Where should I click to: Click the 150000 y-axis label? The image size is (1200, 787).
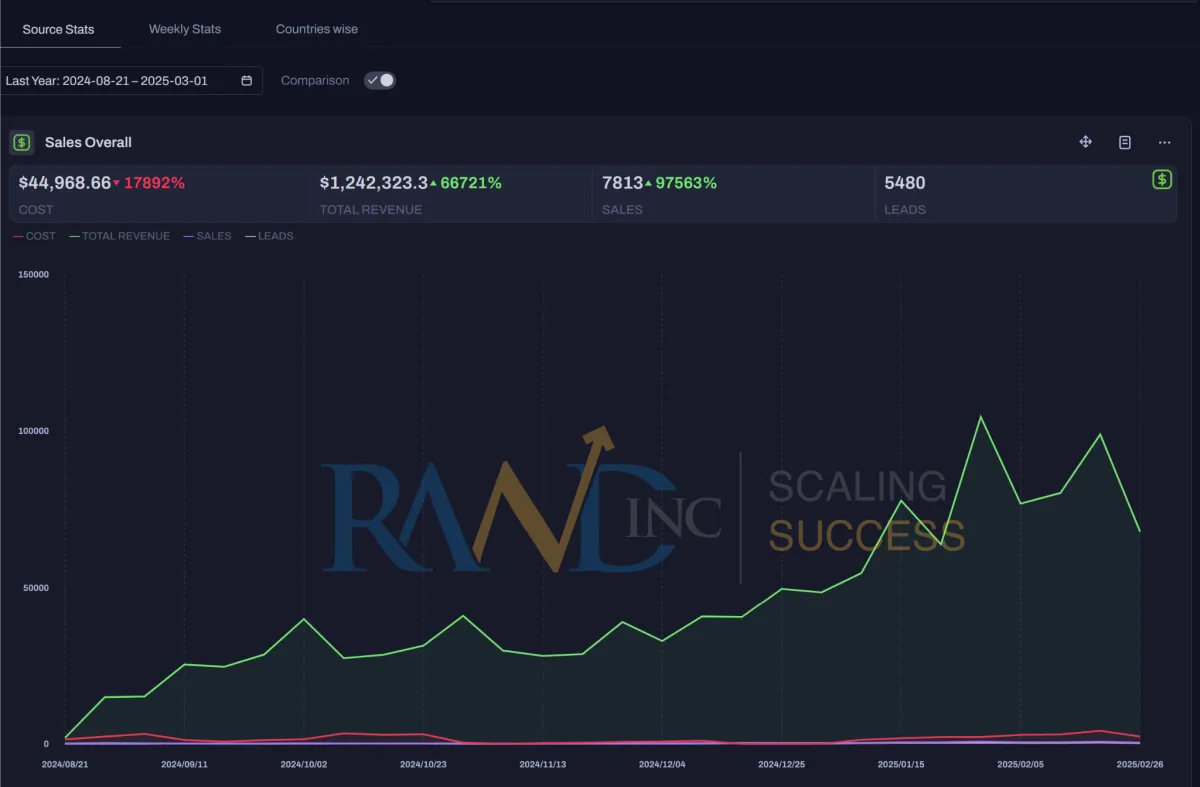click(34, 275)
